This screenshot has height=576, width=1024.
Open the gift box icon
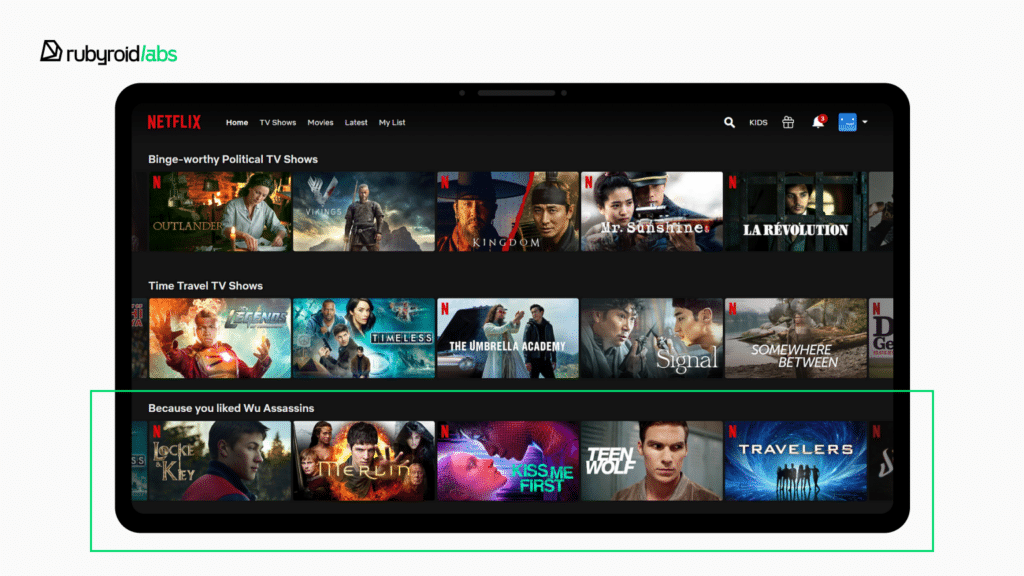[x=788, y=122]
